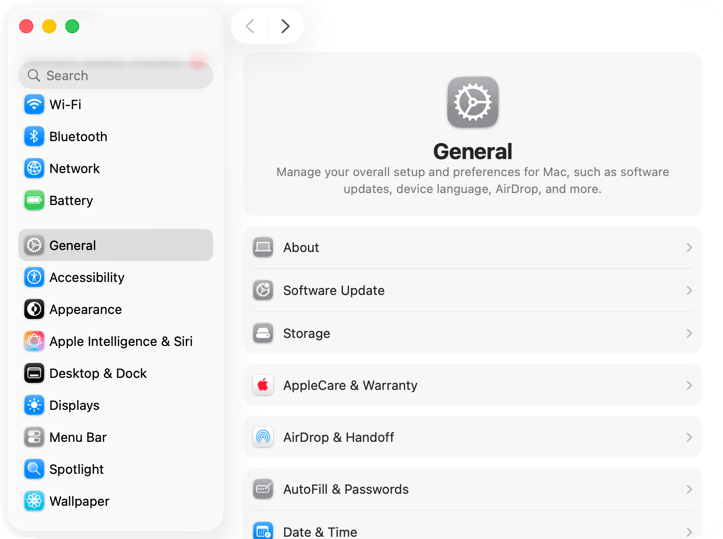
Task: Click the red close window button
Action: coord(26,26)
